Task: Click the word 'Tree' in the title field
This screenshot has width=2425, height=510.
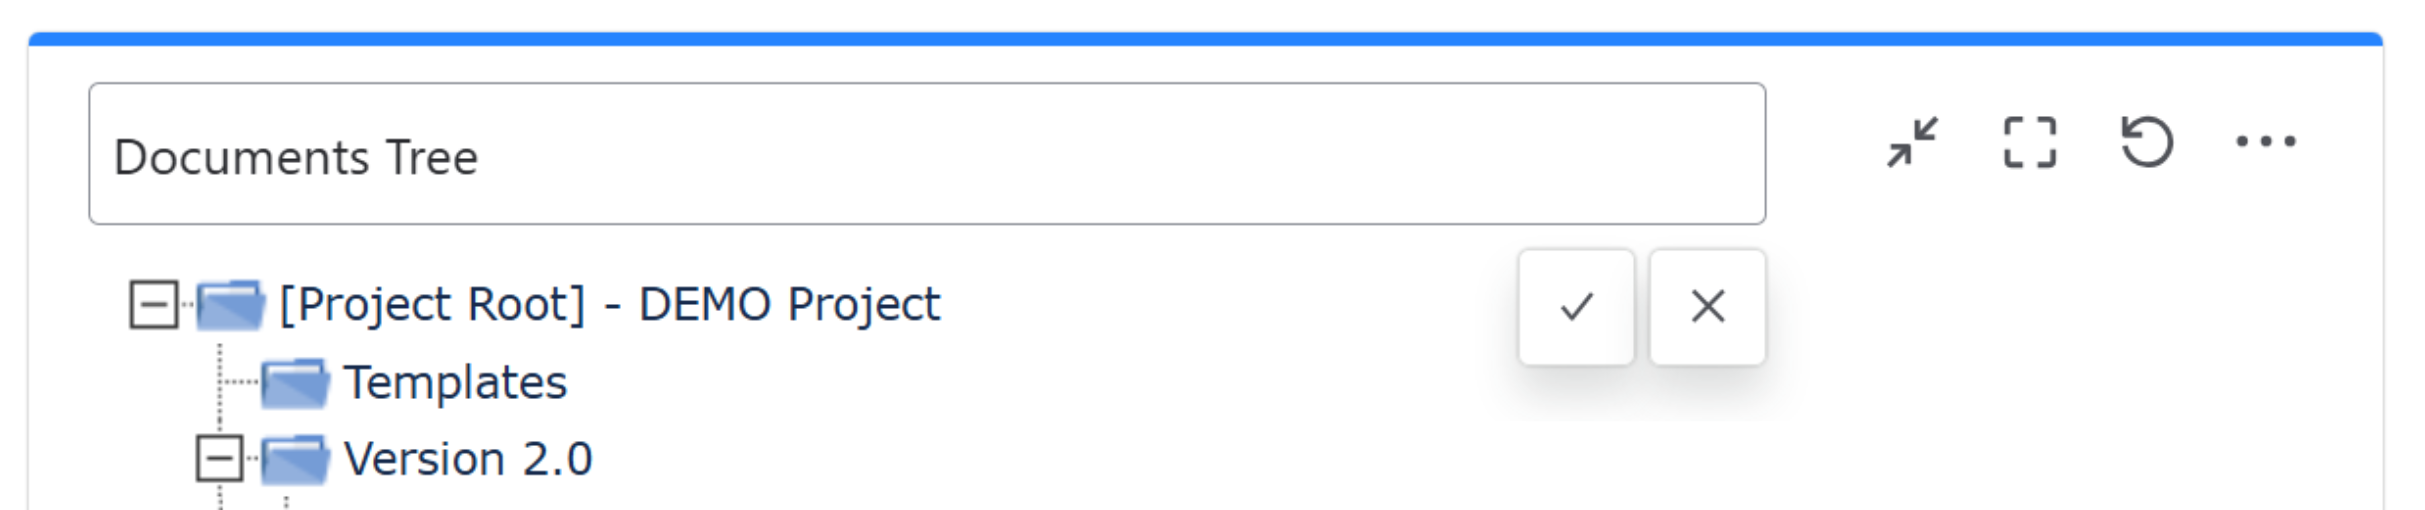Action: click(x=432, y=158)
